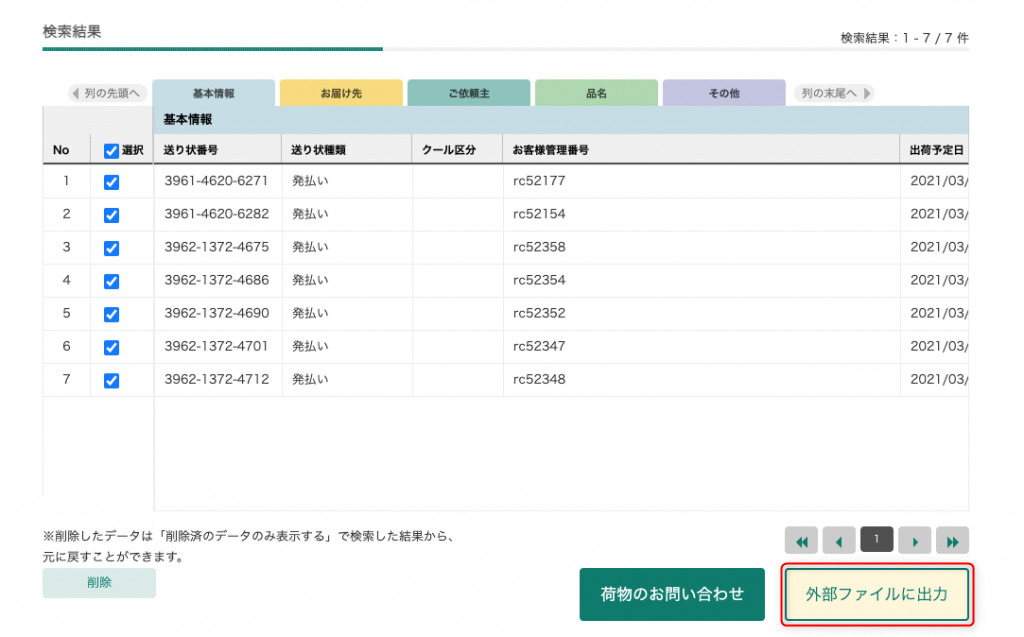
Task: Open the お届け先 tab
Action: (x=341, y=93)
